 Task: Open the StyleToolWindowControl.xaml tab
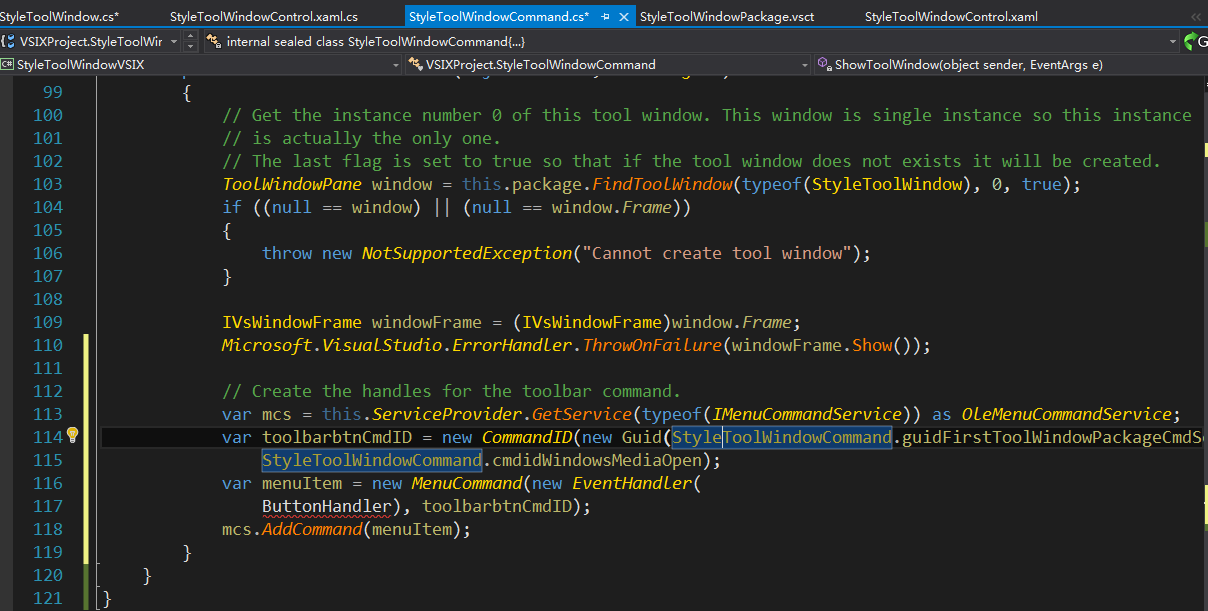click(x=950, y=17)
